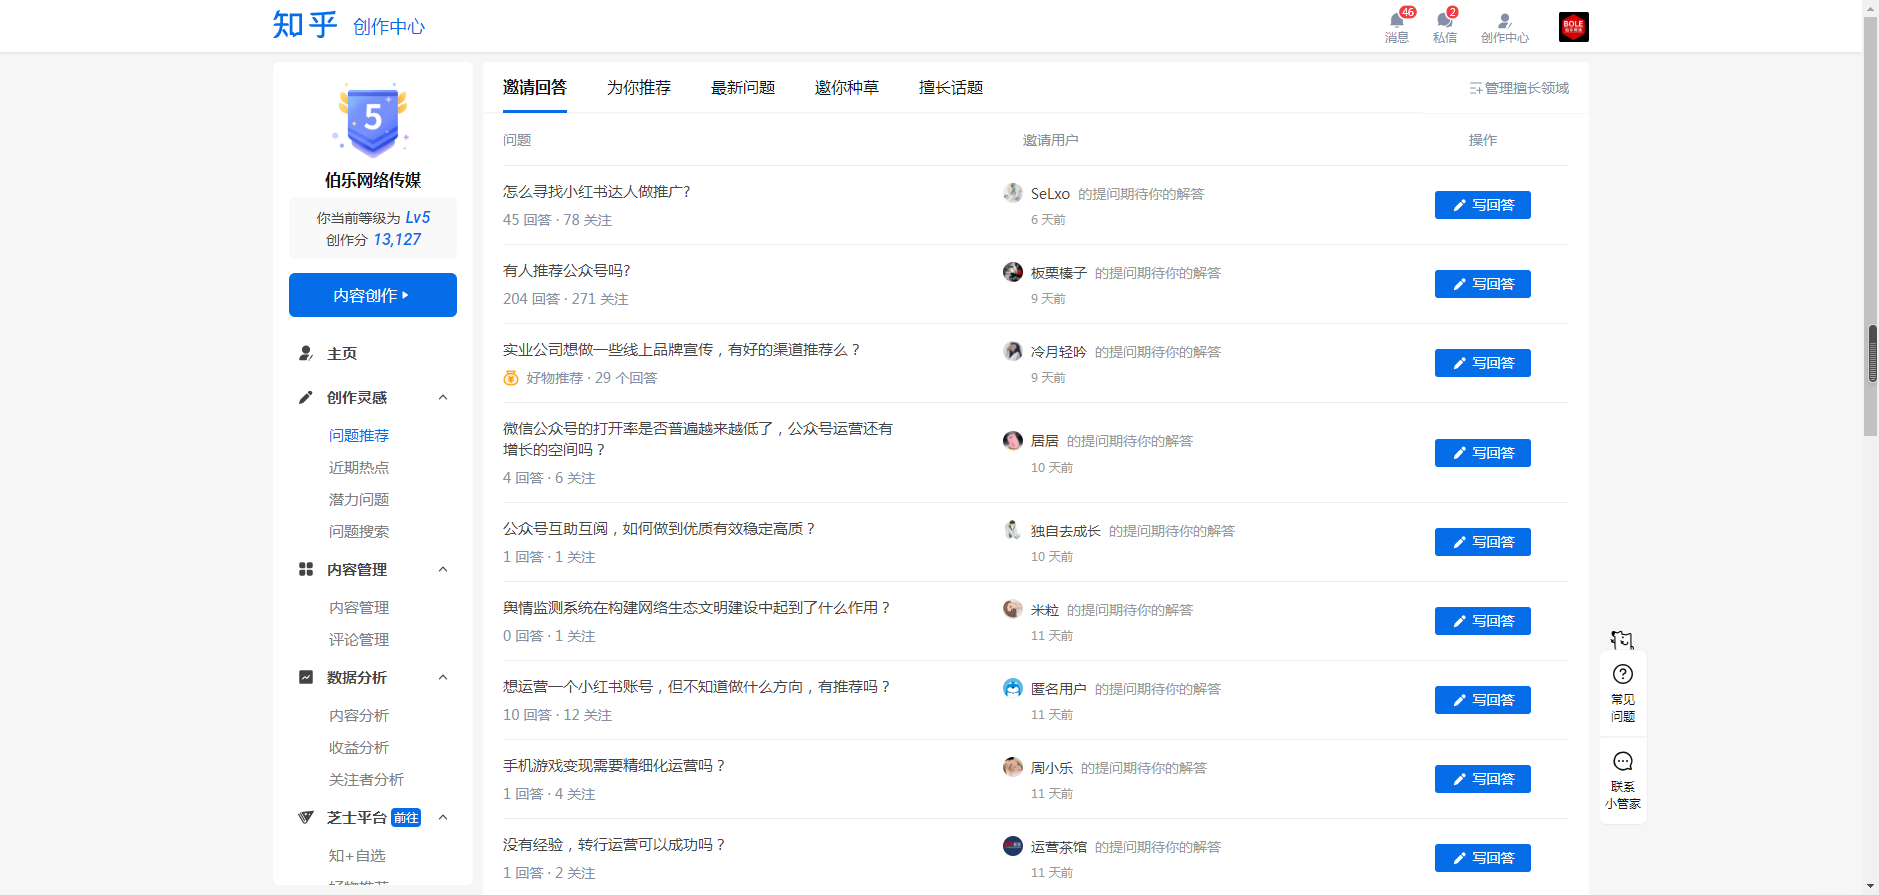The width and height of the screenshot is (1879, 895).
Task: Open 问题搜索 in the sidebar
Action: pyautogui.click(x=359, y=531)
